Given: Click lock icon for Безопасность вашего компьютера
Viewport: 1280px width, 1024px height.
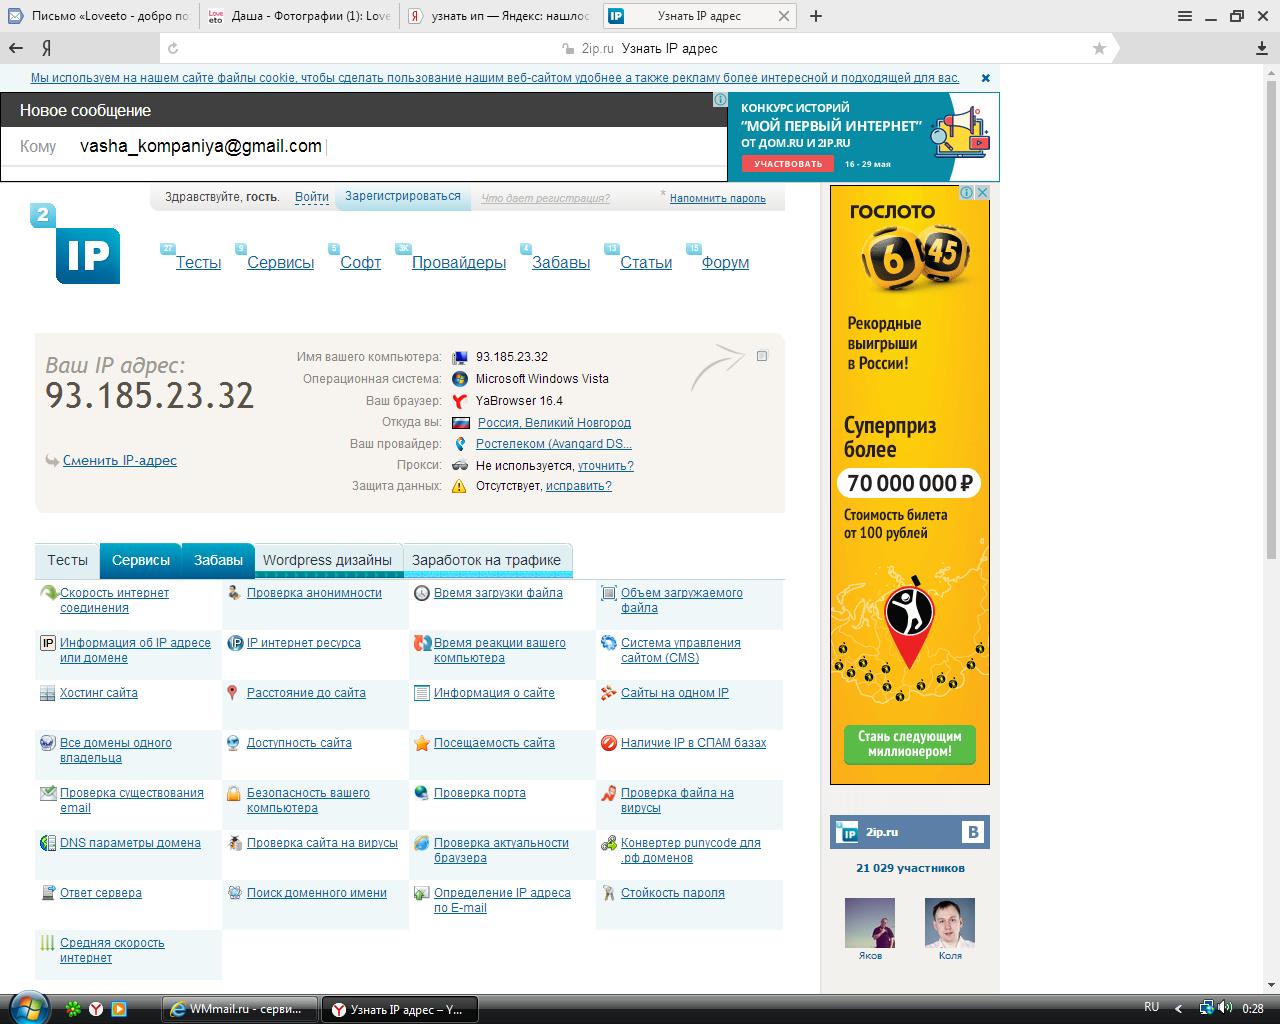Looking at the screenshot, I should [233, 793].
